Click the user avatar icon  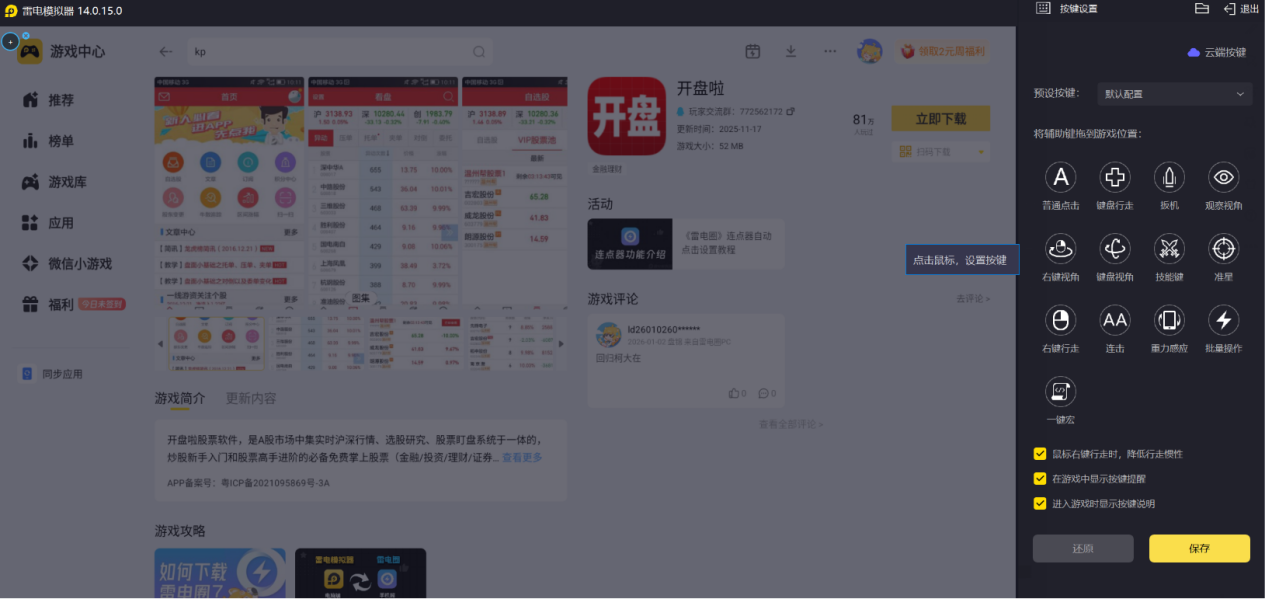coord(870,51)
